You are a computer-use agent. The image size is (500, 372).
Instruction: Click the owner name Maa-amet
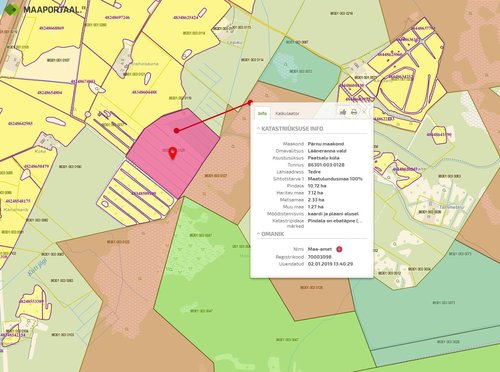pos(320,249)
